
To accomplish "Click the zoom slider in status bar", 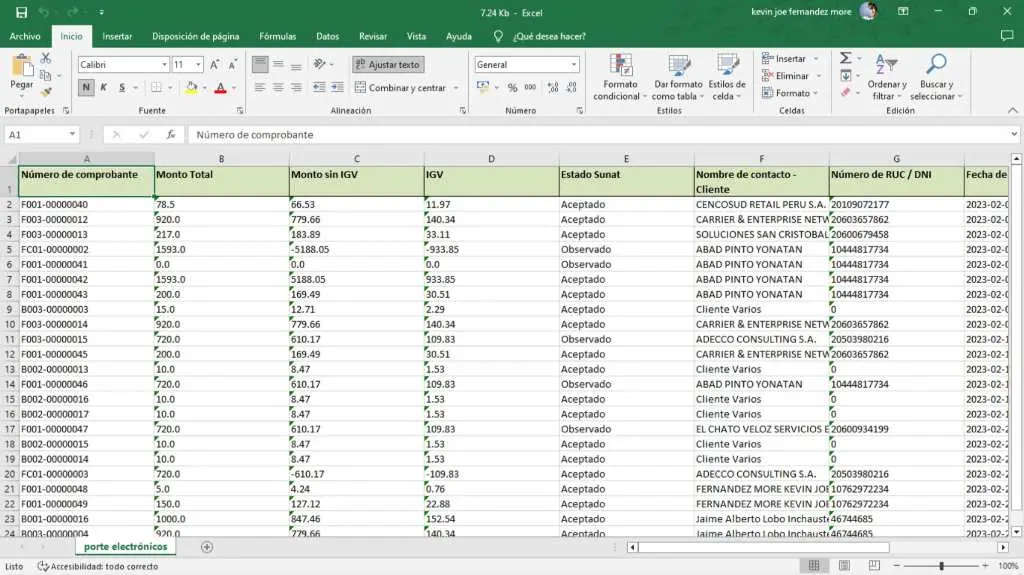I will point(940,566).
